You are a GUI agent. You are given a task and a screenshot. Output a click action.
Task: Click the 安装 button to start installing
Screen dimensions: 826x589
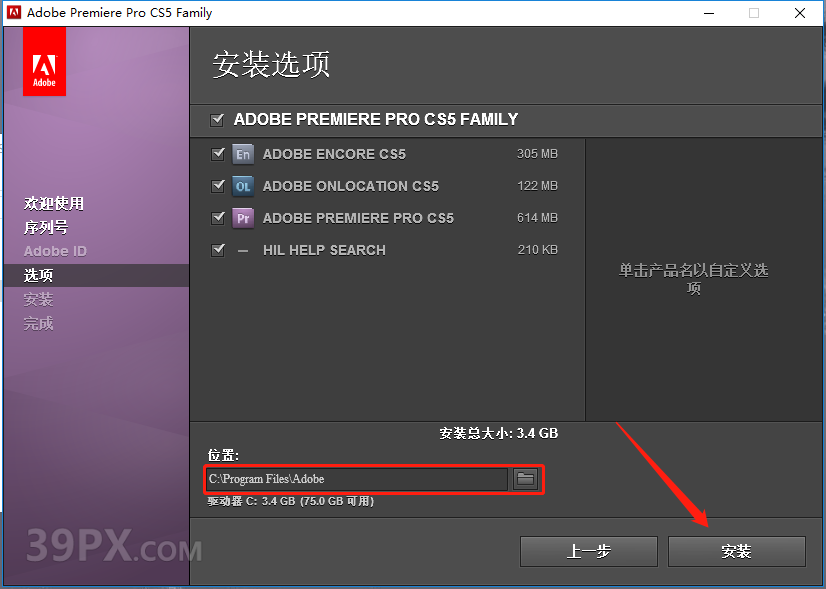click(737, 551)
